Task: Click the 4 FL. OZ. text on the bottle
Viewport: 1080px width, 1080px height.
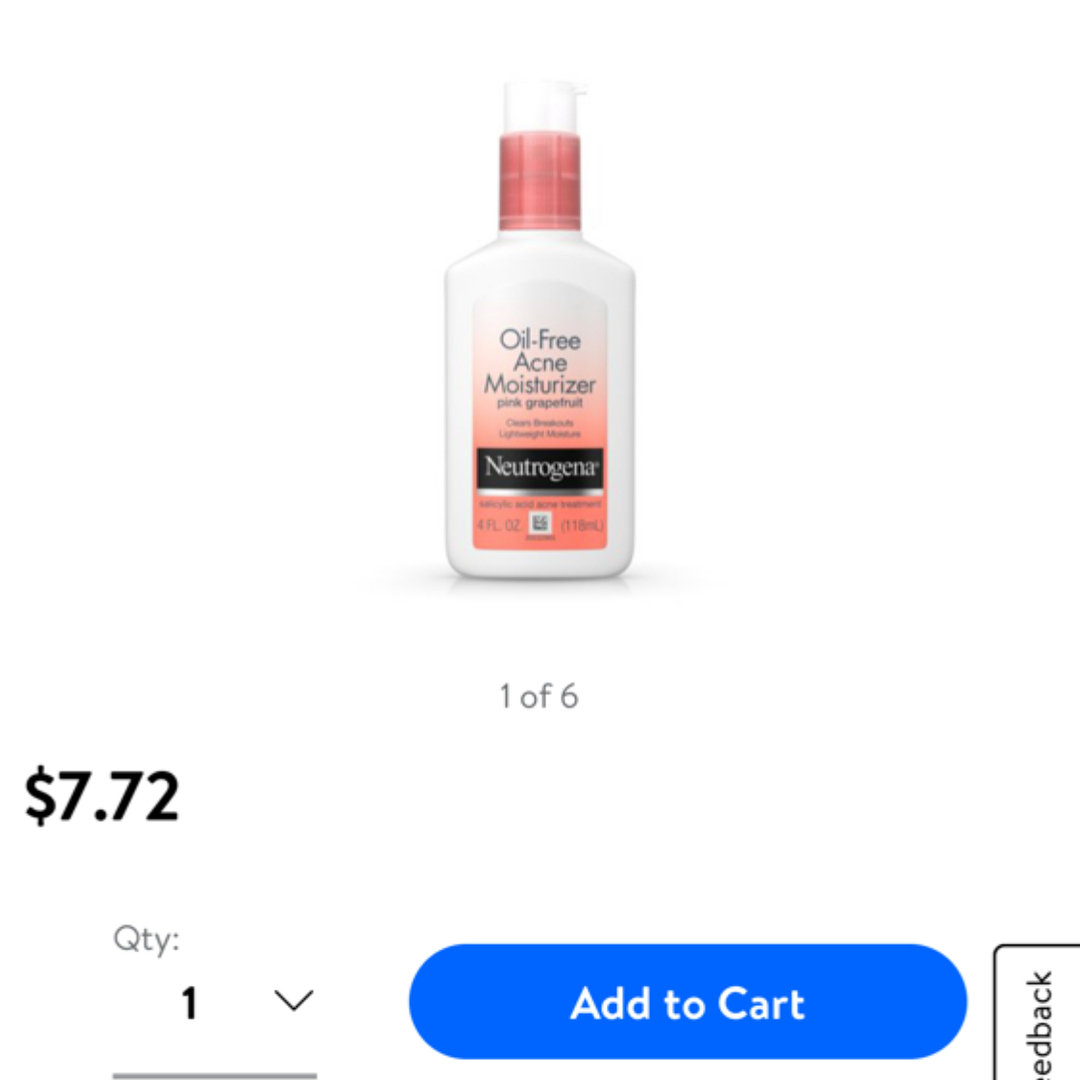Action: click(x=499, y=526)
